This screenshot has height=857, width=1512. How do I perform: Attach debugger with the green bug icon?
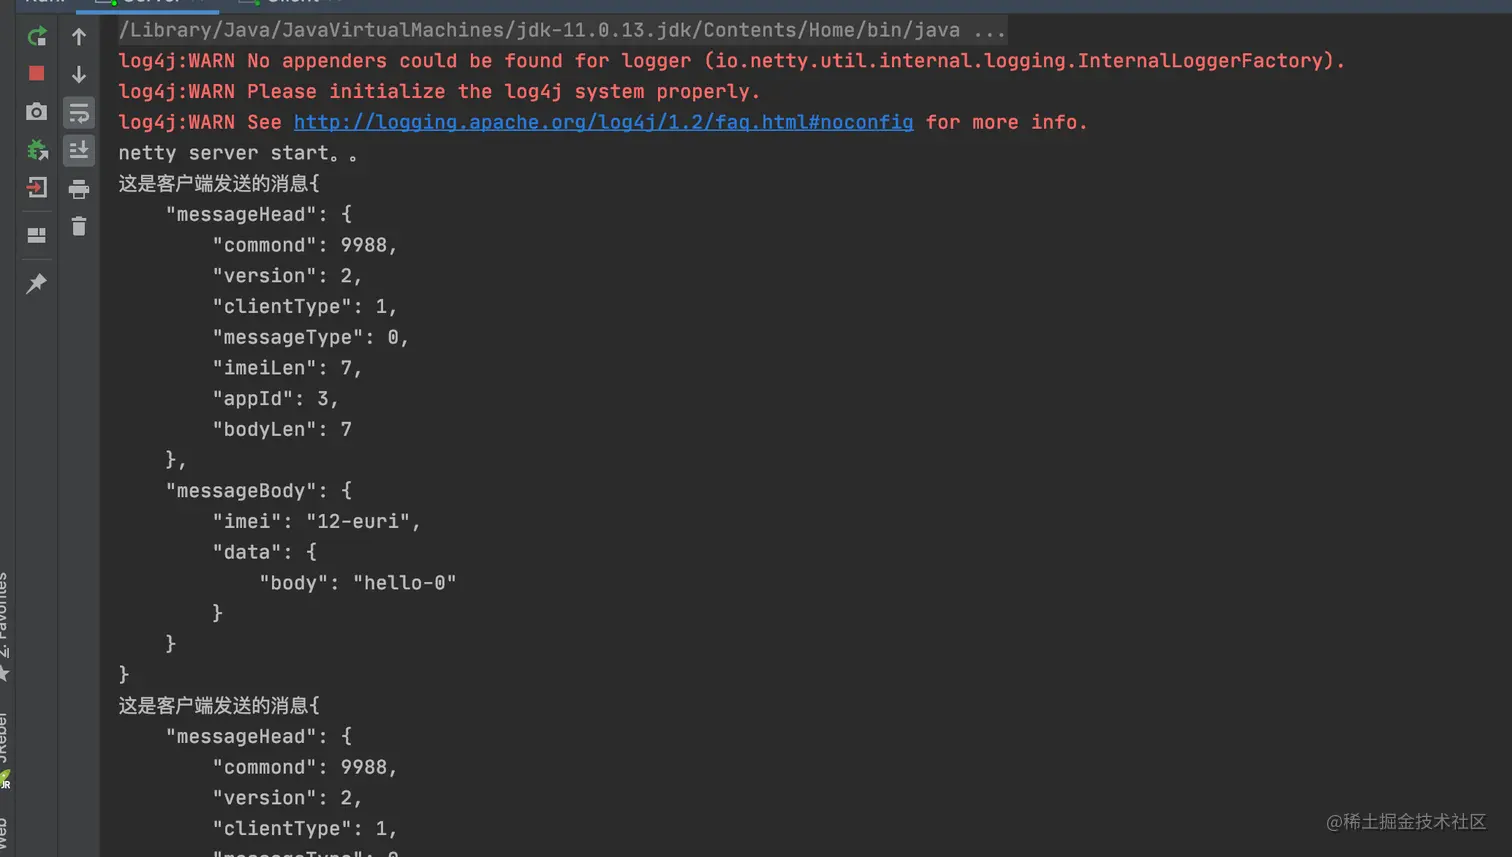click(37, 150)
